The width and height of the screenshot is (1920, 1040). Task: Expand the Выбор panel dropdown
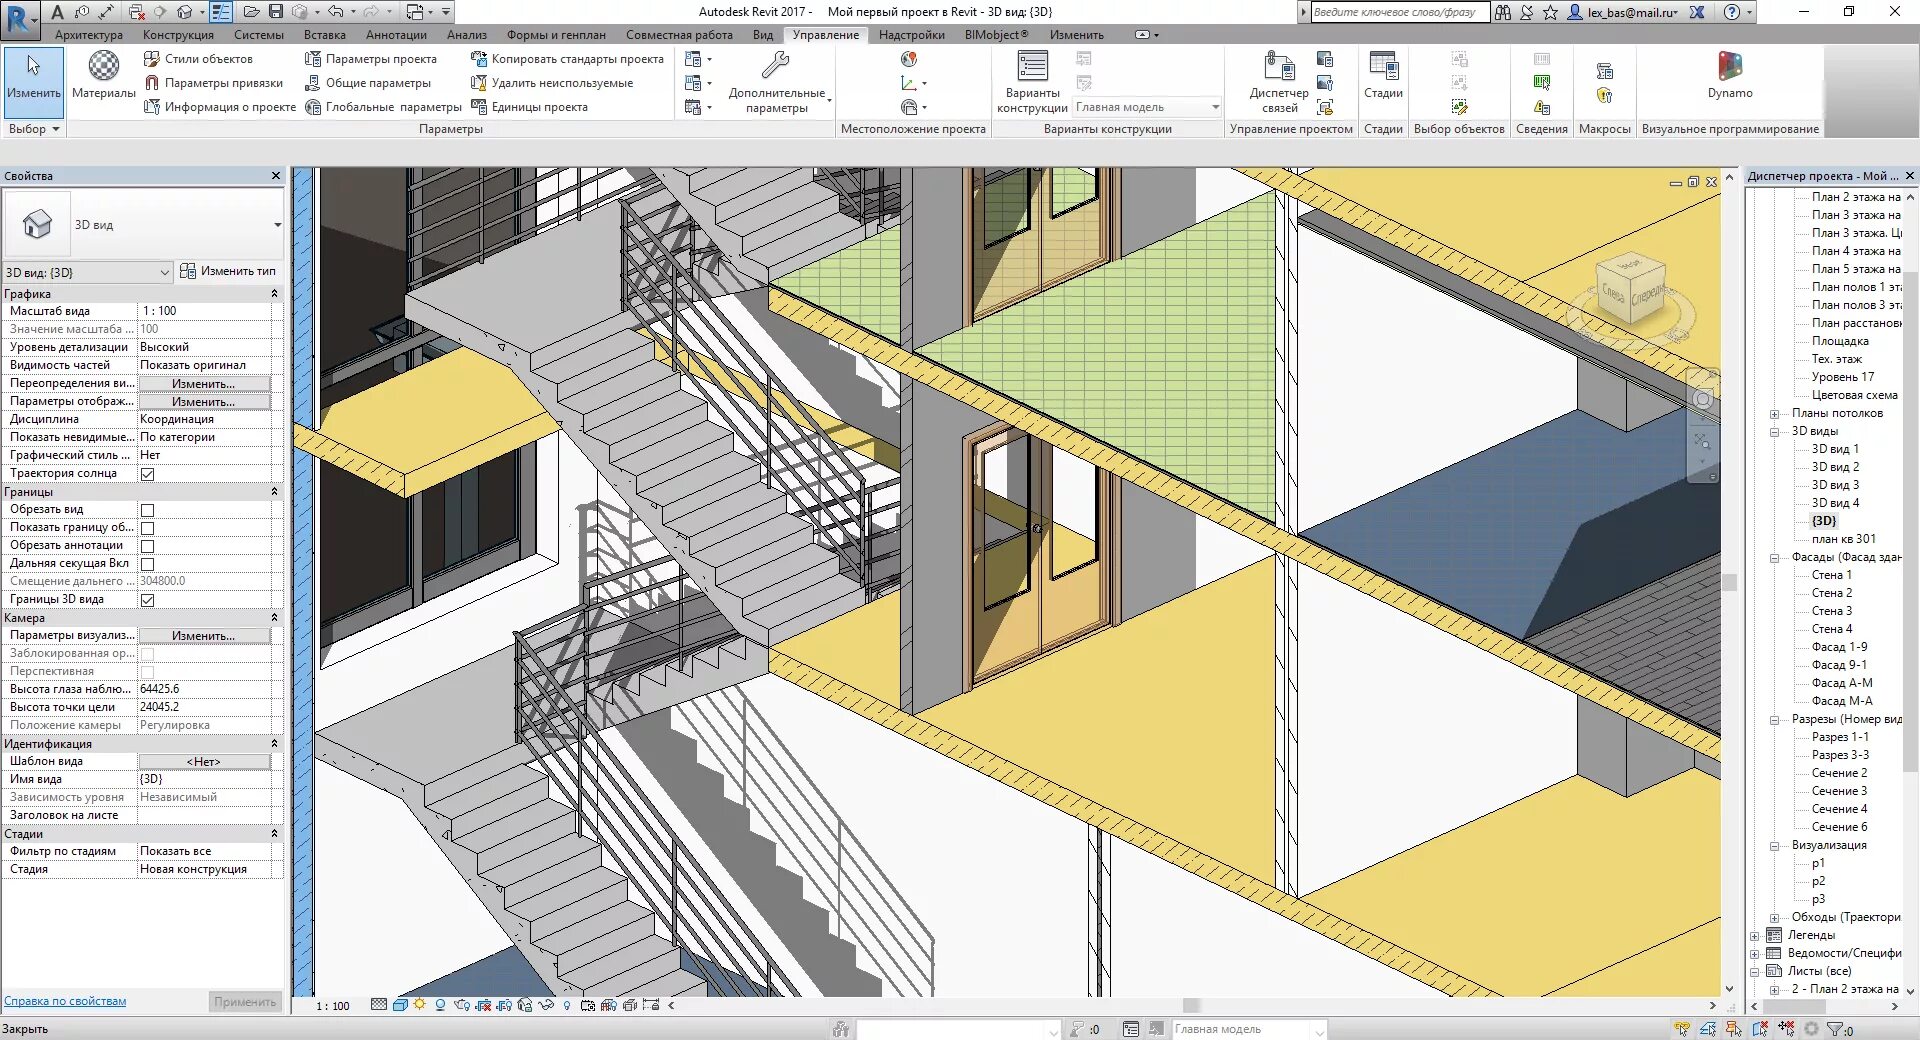(x=34, y=129)
